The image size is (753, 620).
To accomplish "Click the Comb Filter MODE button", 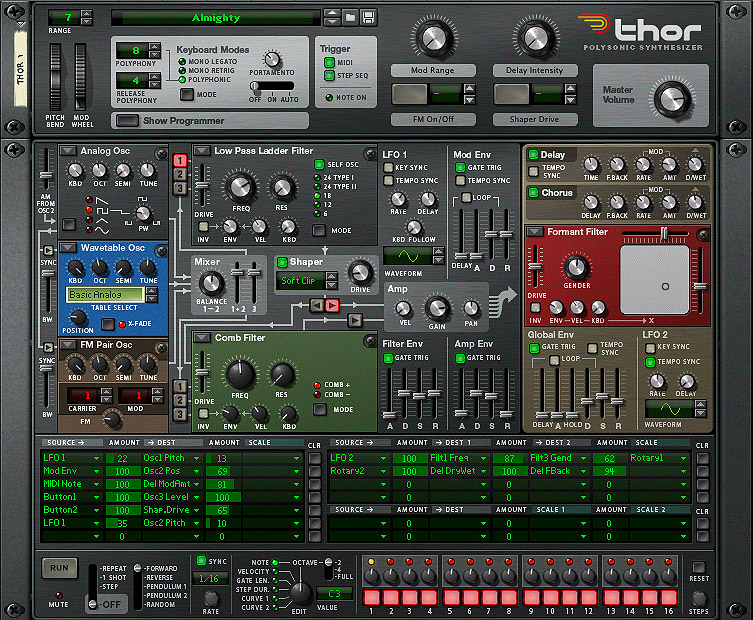I will pos(320,409).
